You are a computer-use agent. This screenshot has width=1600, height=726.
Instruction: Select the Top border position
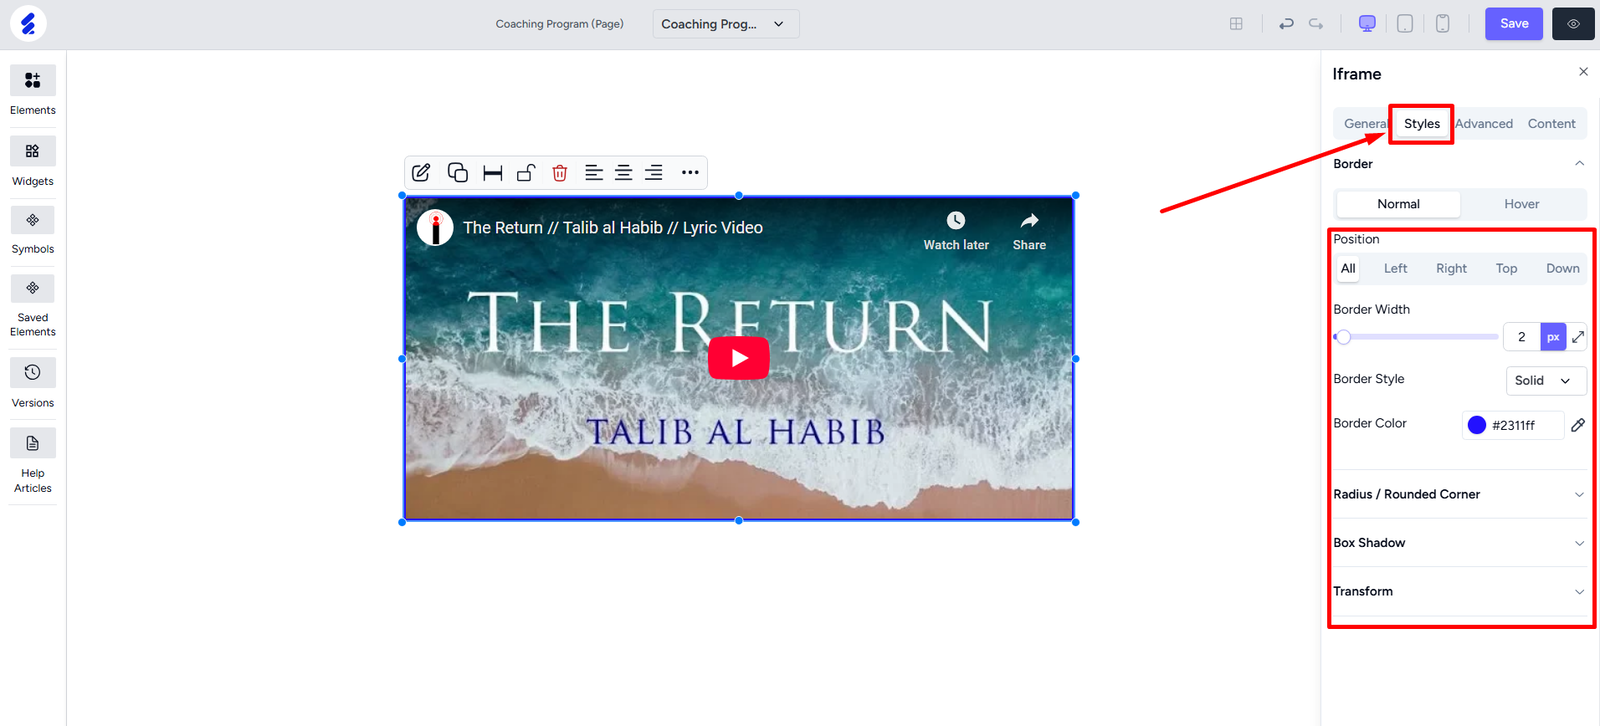pyautogui.click(x=1506, y=269)
